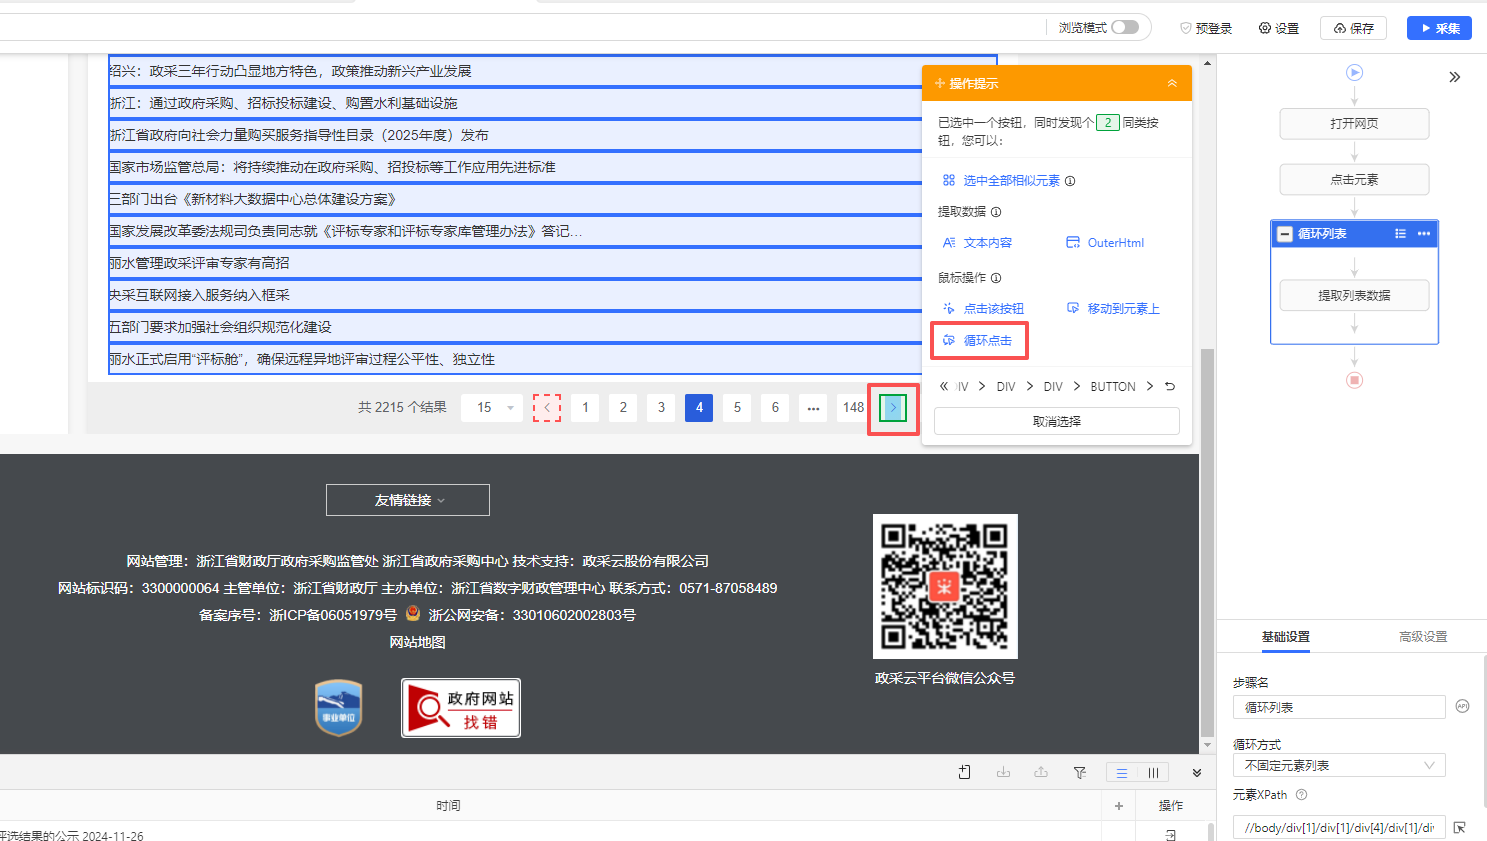Click 取消选择 cancel selection button
This screenshot has height=841, width=1487.
click(x=1057, y=421)
